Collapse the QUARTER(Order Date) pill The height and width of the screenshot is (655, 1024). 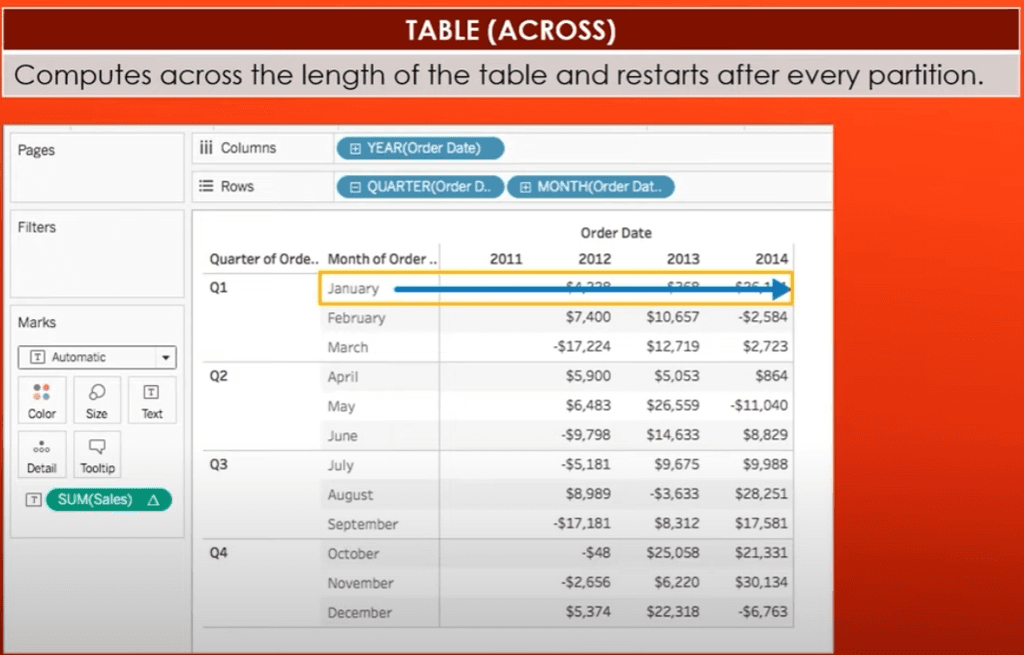point(357,186)
